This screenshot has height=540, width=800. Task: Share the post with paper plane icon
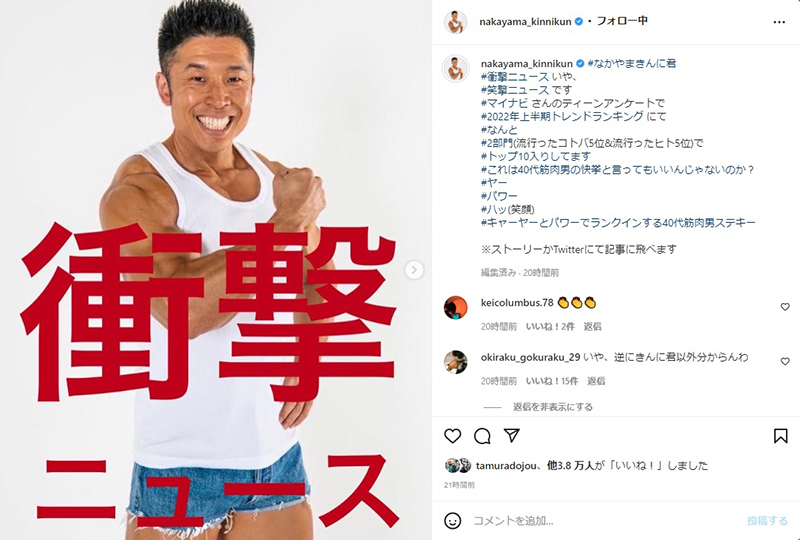pyautogui.click(x=512, y=435)
